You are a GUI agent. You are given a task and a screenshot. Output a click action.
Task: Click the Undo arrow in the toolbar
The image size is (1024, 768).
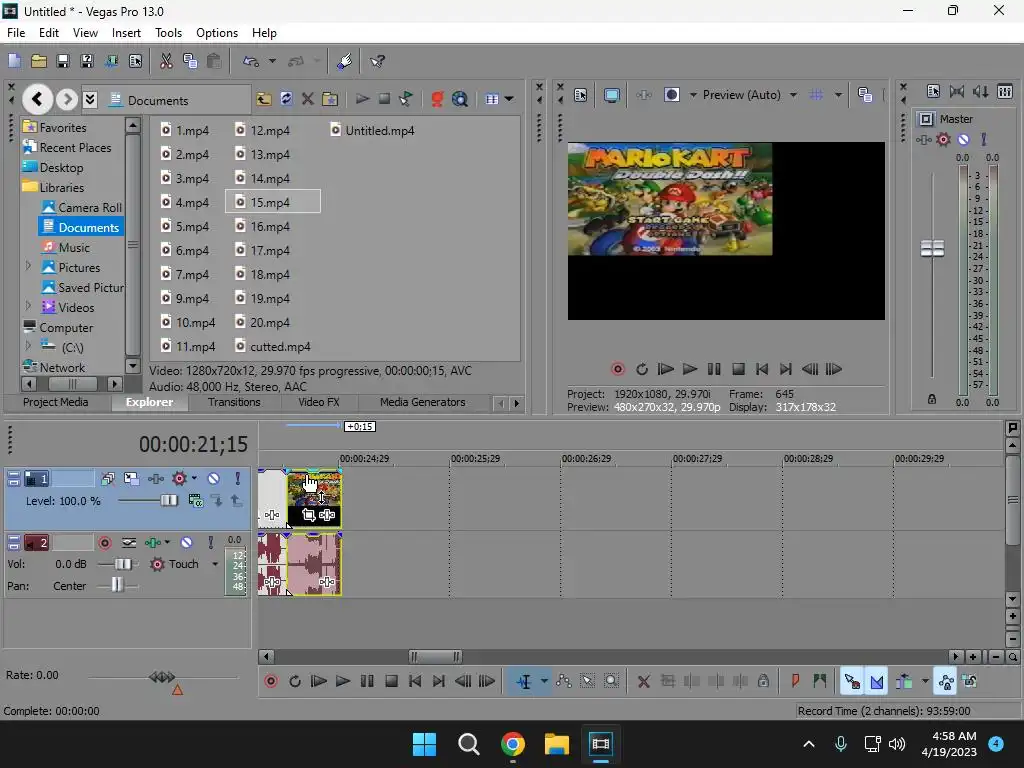point(251,61)
